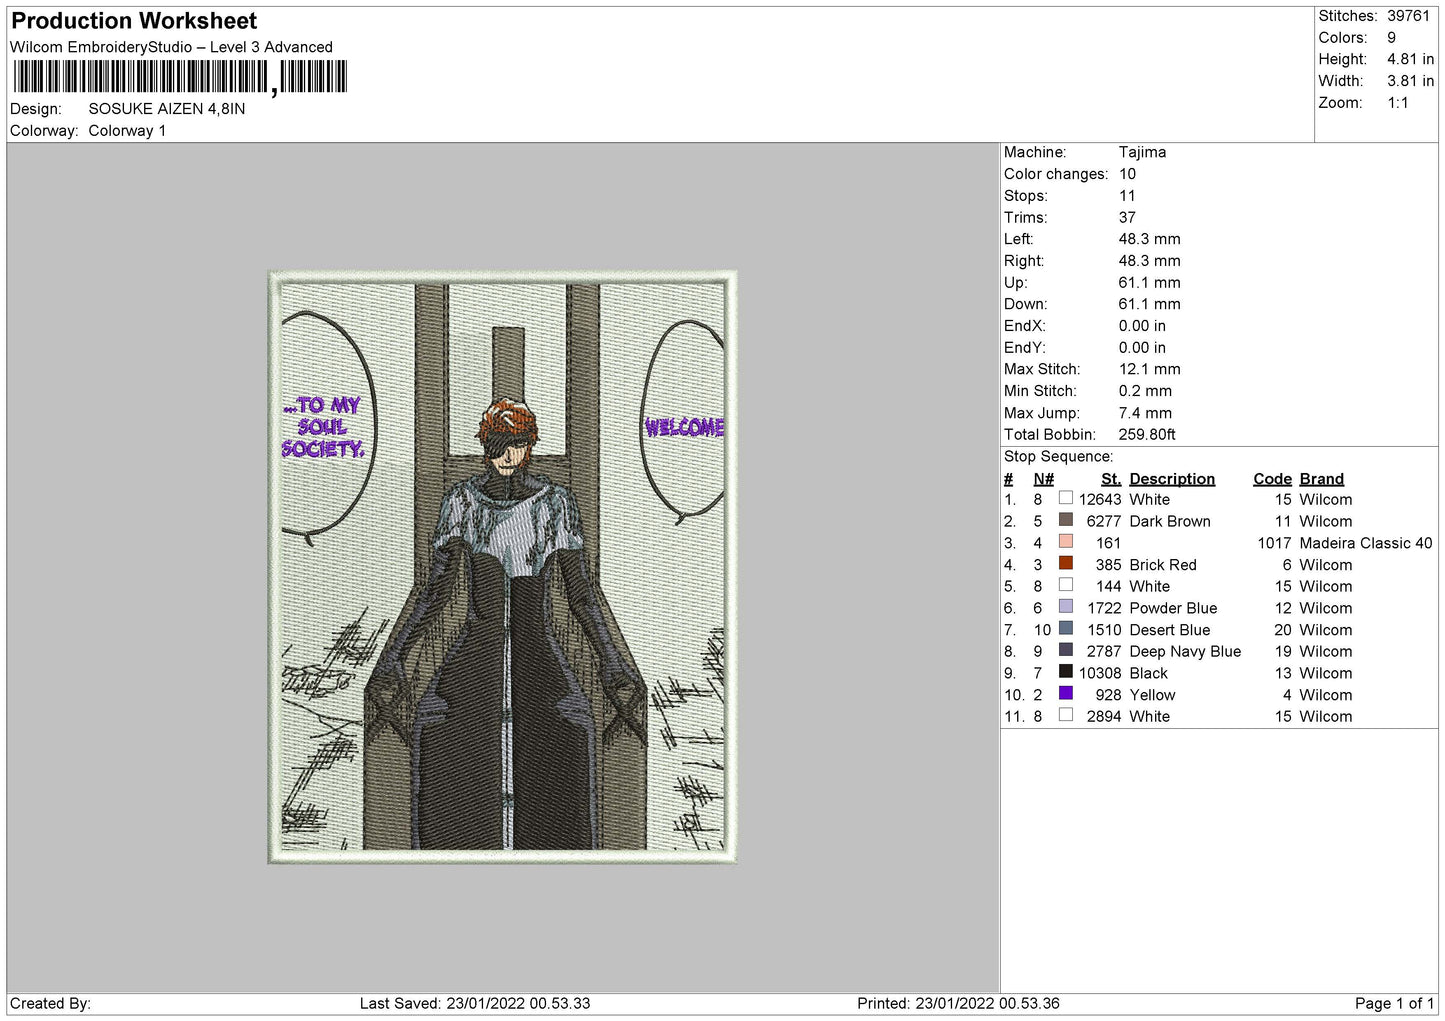Click the Code column header
Image resolution: width=1445 pixels, height=1021 pixels.
(x=1272, y=479)
